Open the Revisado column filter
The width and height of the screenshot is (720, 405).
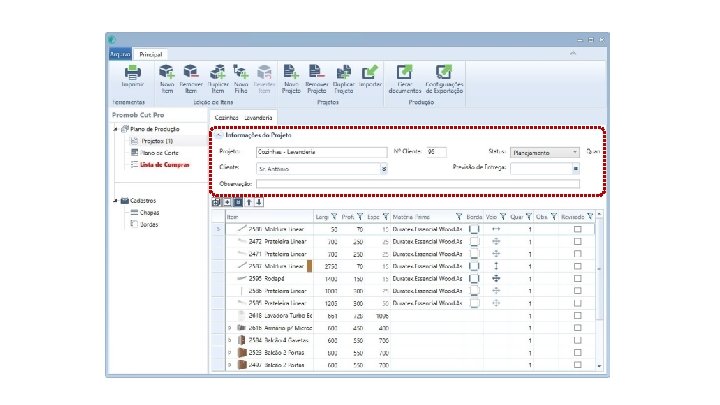click(590, 216)
